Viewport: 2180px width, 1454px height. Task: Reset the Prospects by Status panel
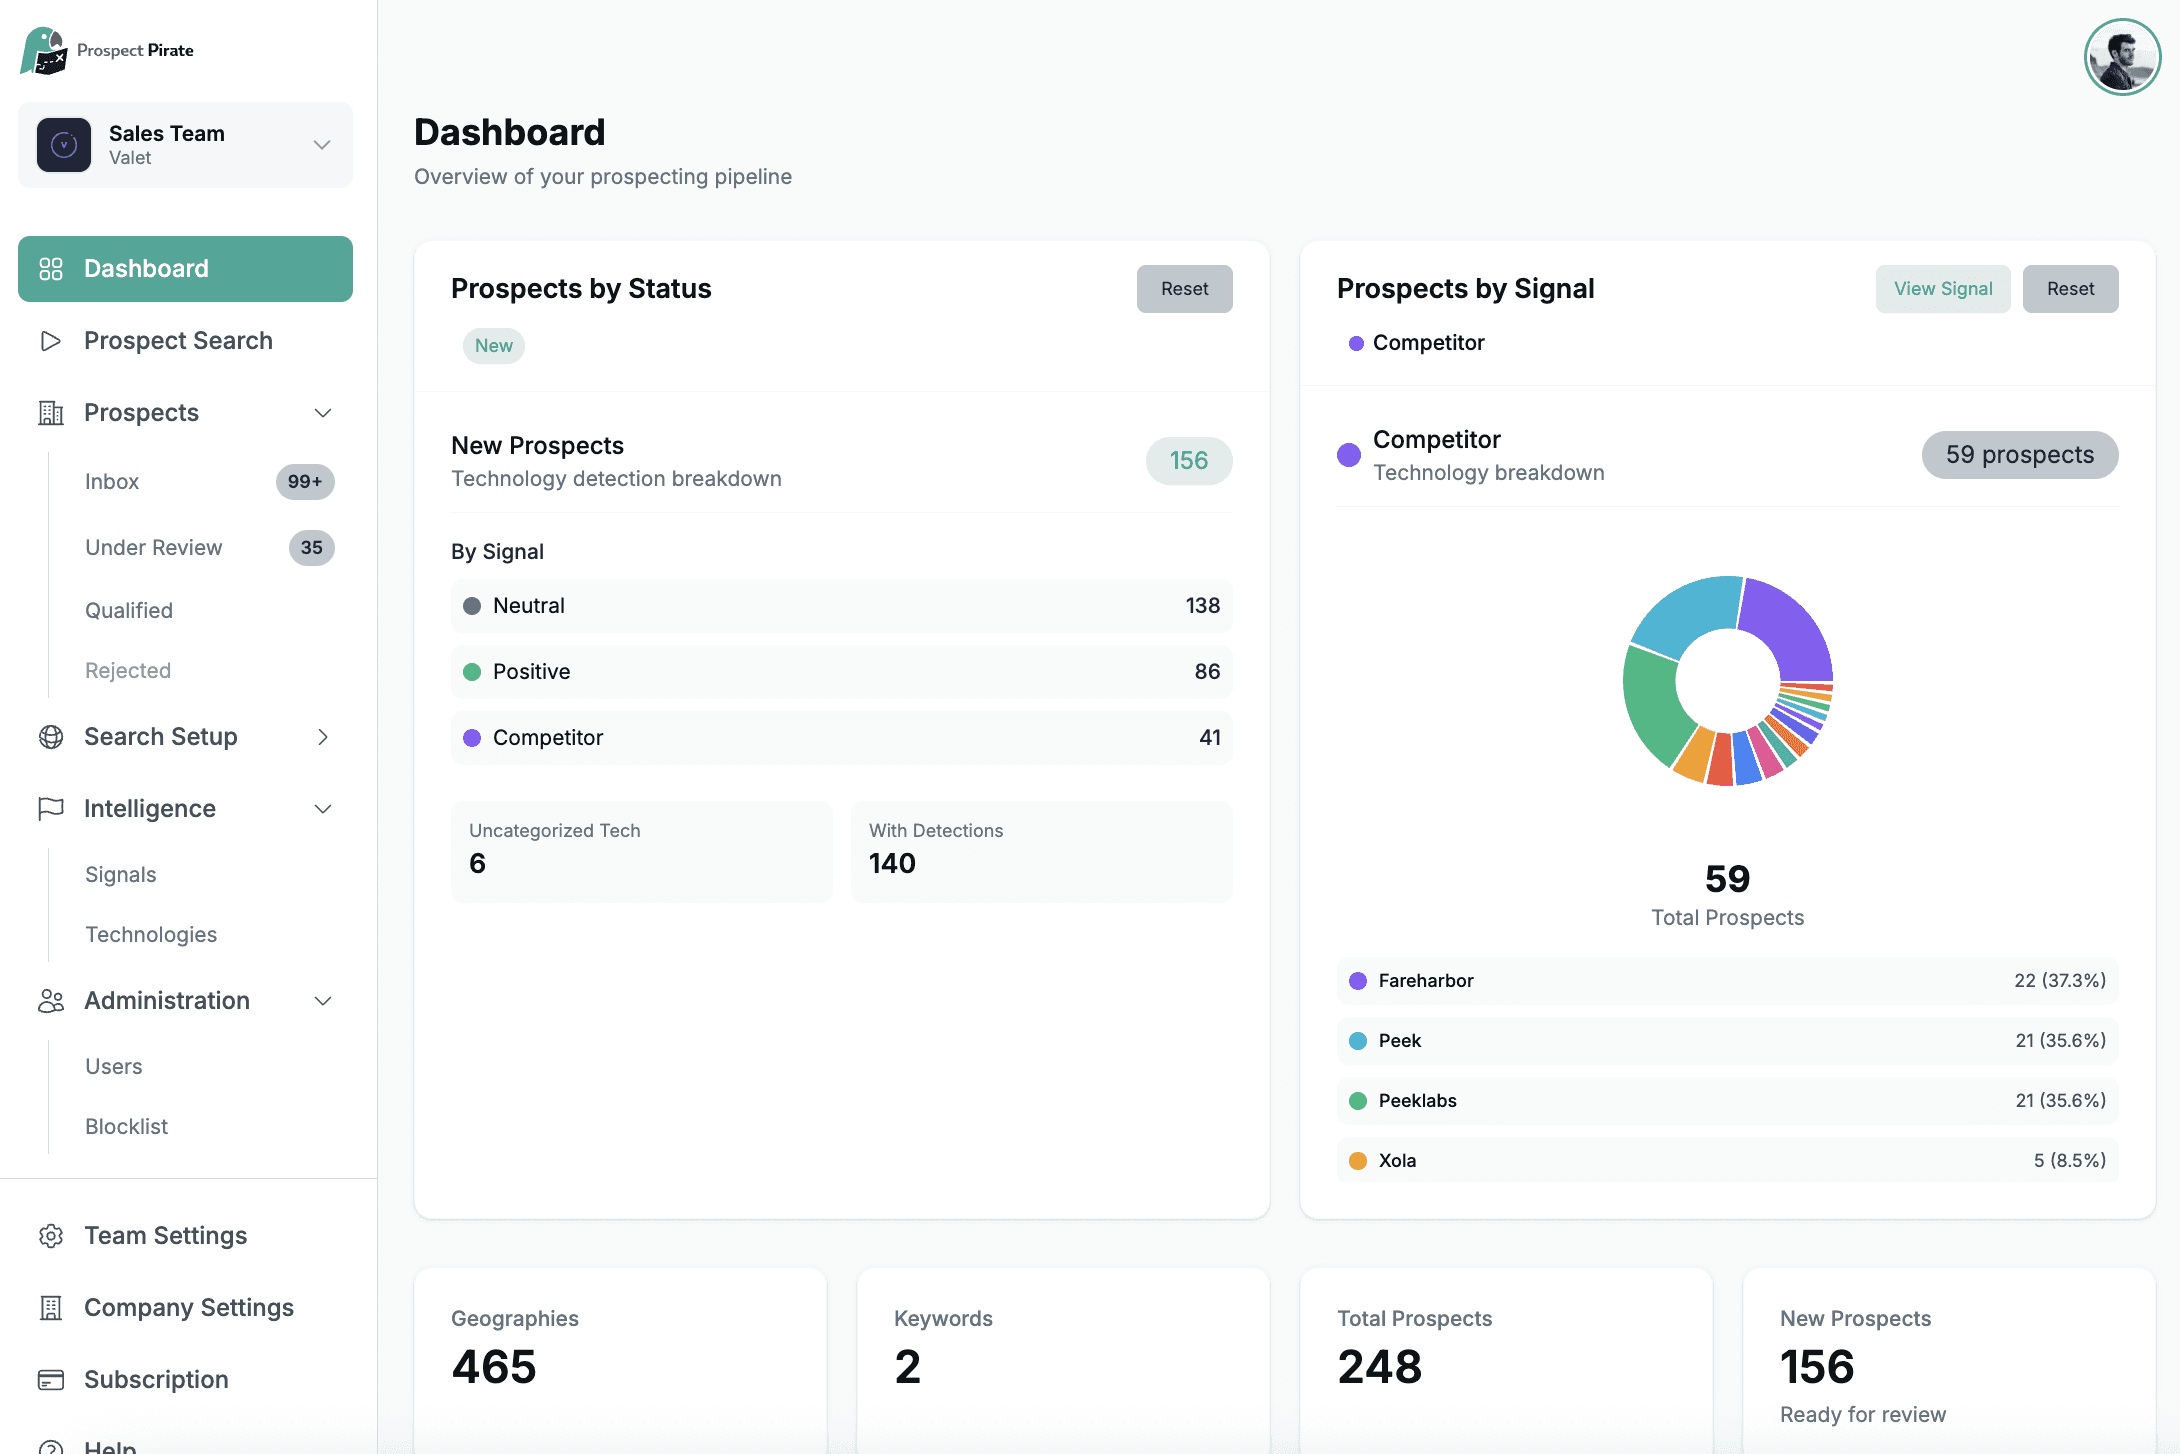point(1184,288)
